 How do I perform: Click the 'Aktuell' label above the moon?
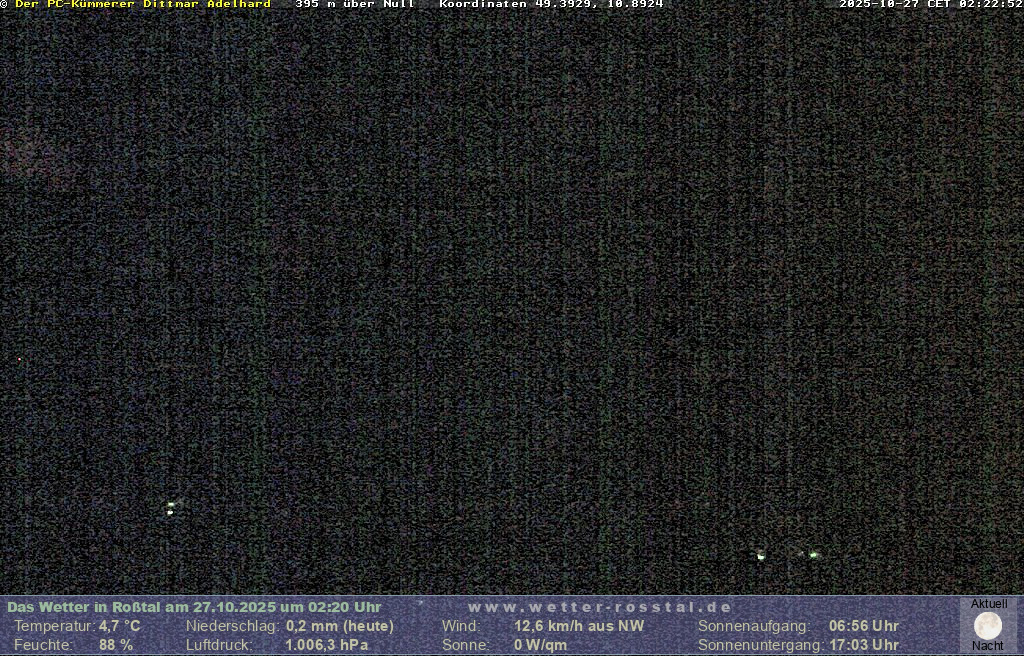(989, 604)
